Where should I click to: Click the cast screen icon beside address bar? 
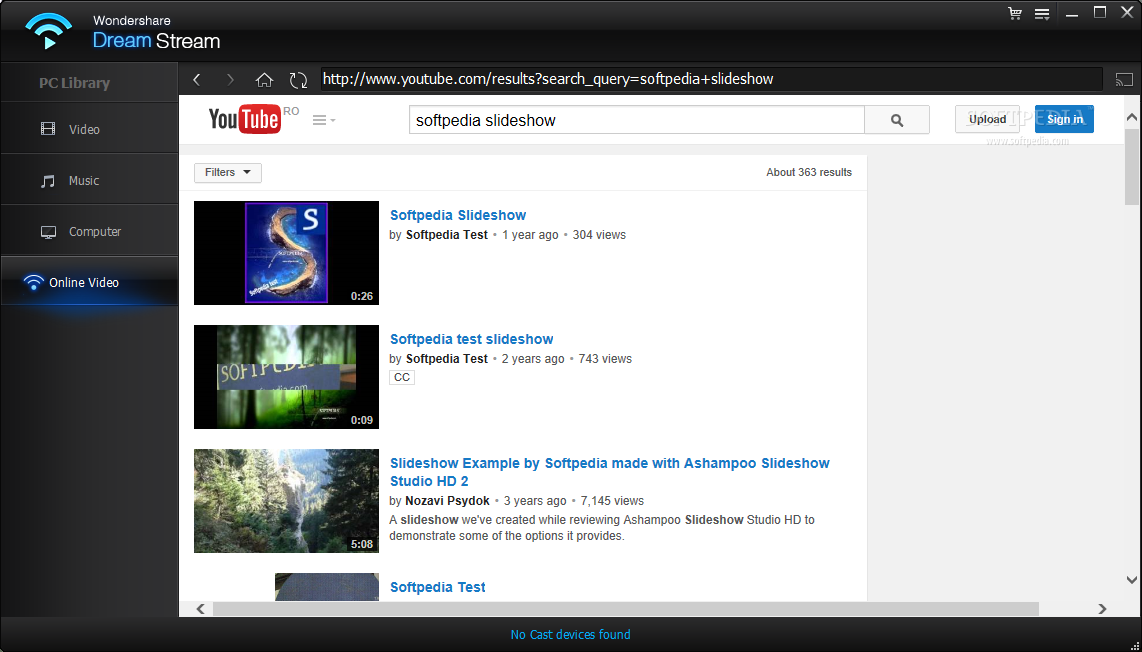click(x=1124, y=79)
